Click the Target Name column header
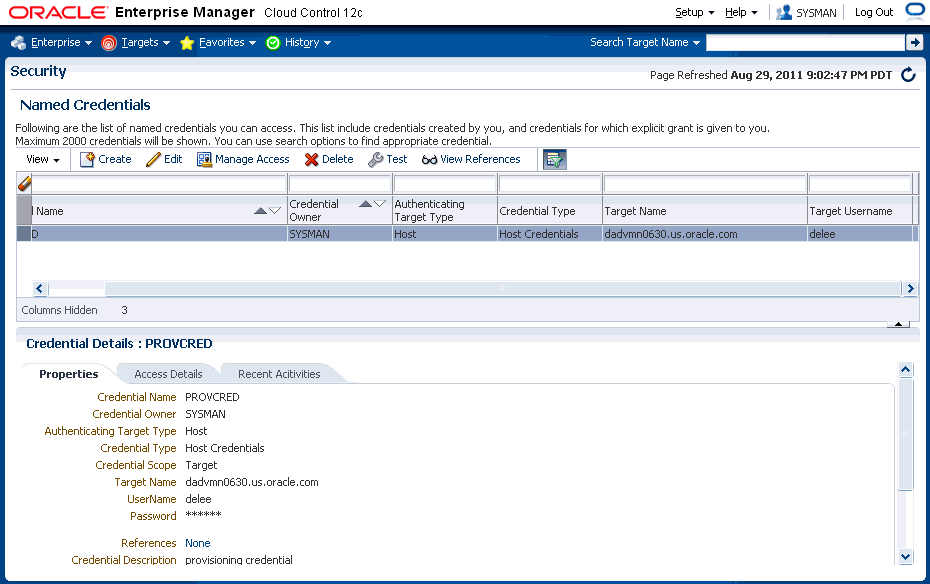Viewport: 930px width, 584px height. coord(705,210)
